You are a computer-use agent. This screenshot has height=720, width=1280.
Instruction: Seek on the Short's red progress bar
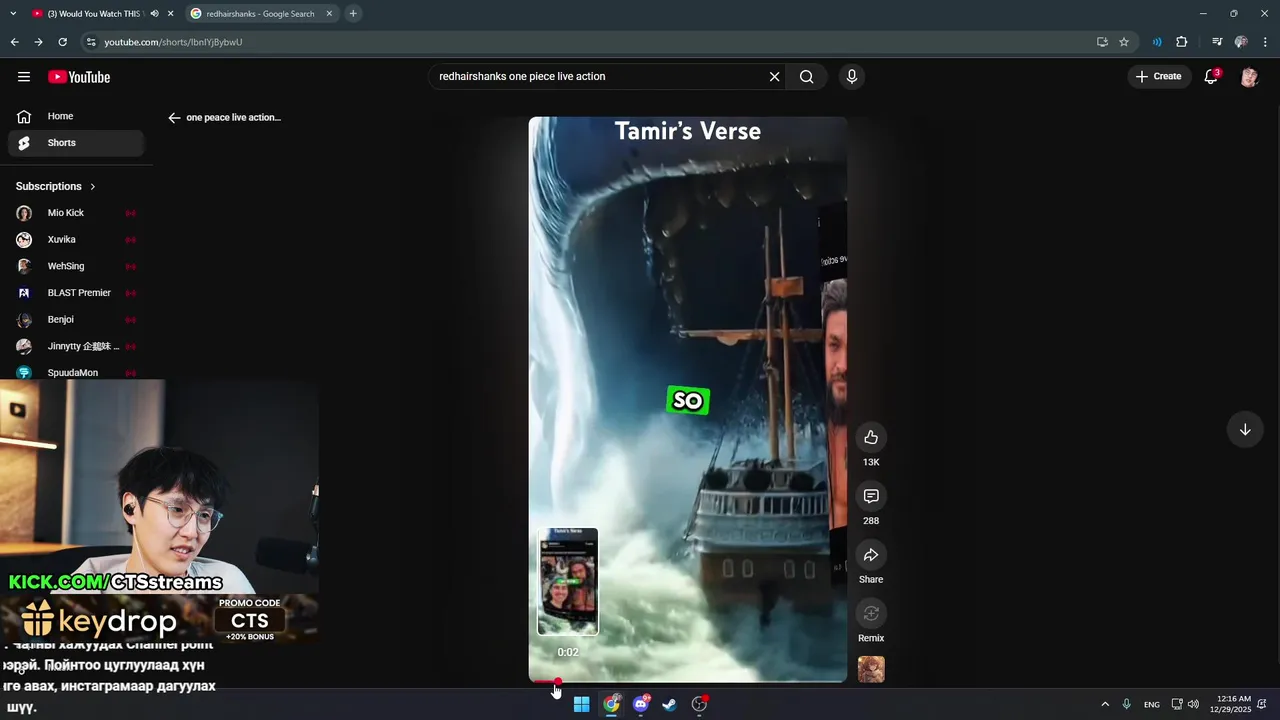[688, 681]
